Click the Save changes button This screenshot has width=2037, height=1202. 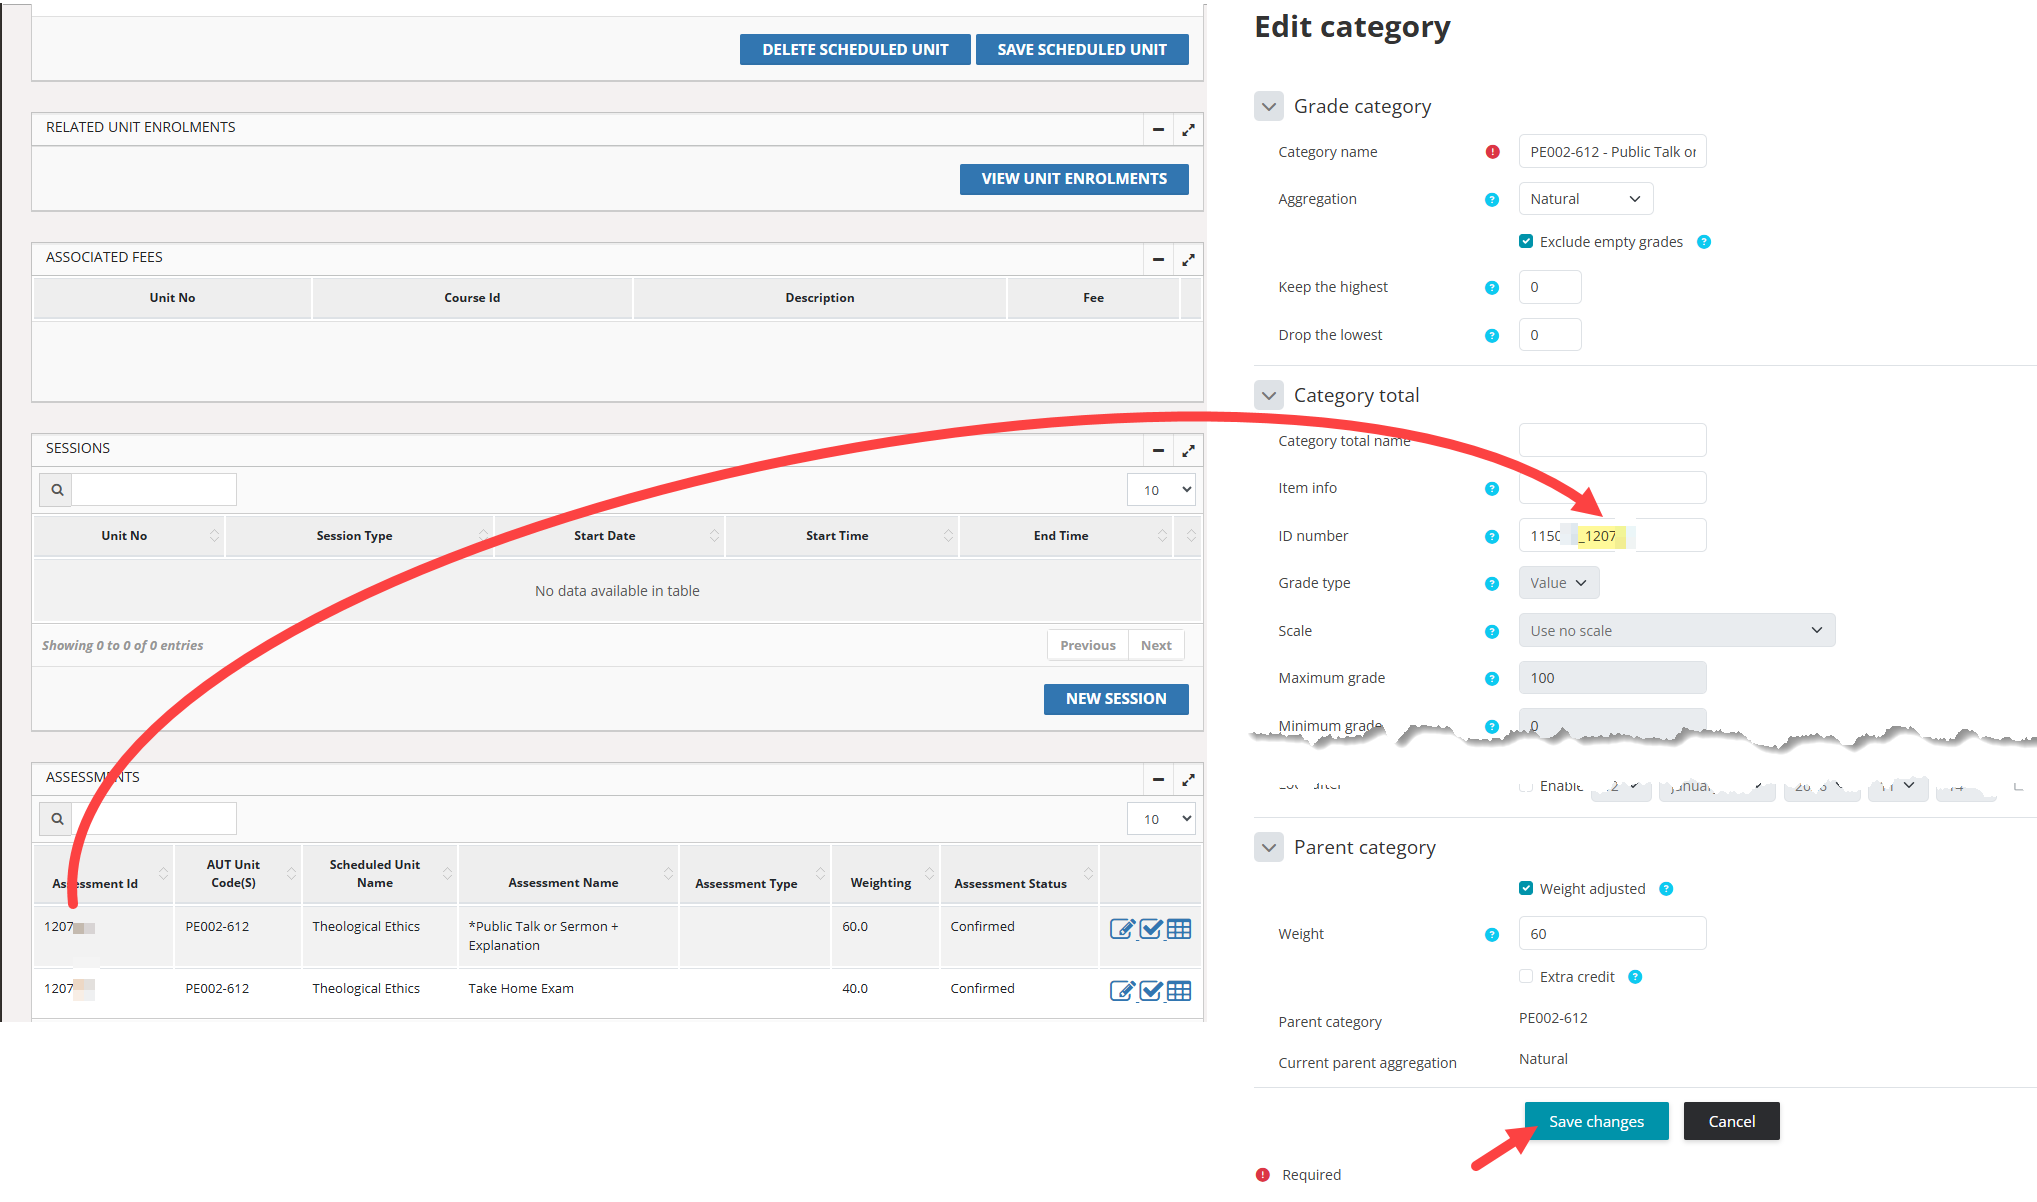click(1596, 1122)
